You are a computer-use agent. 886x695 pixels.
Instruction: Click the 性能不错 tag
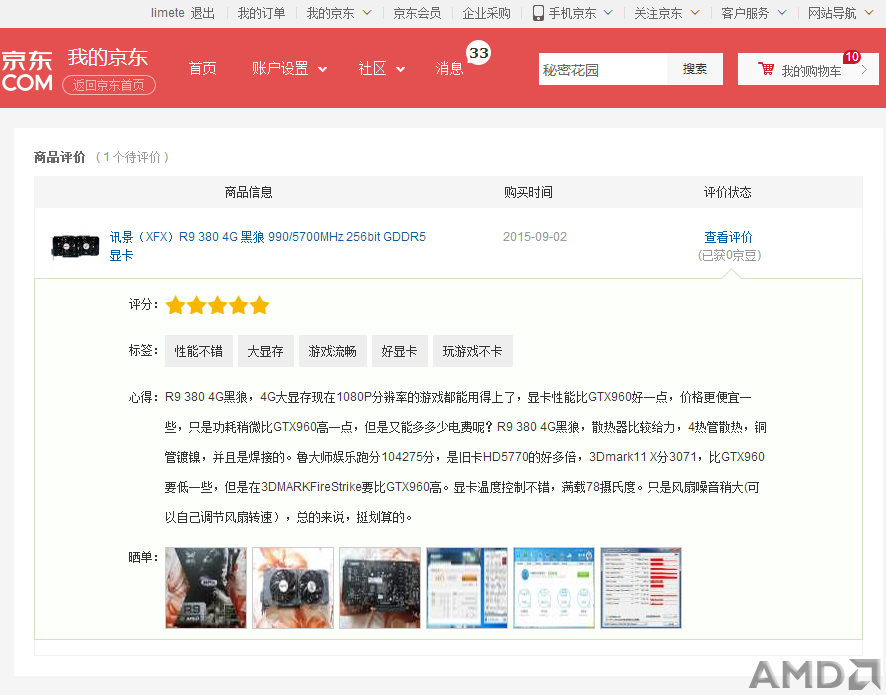tap(198, 351)
